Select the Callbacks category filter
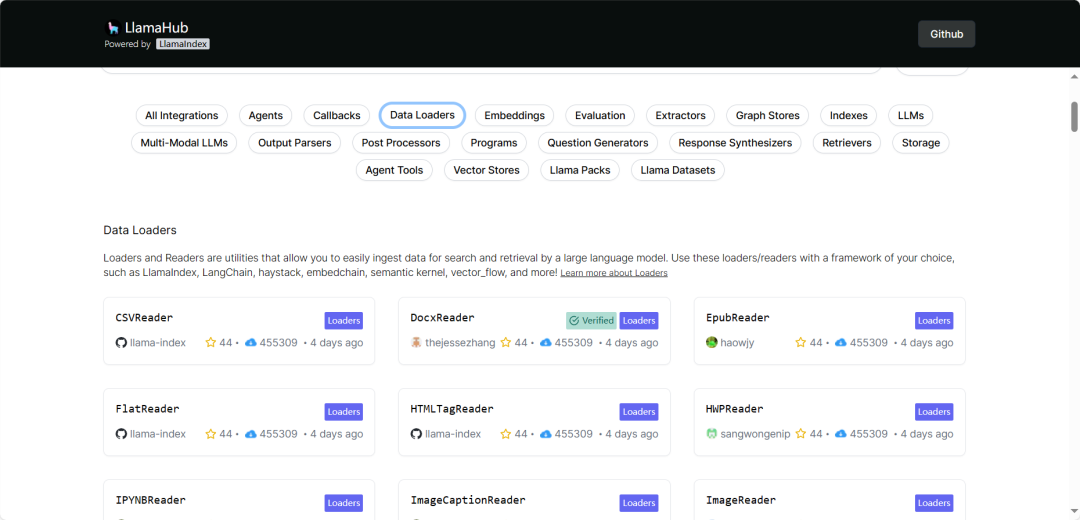The height and width of the screenshot is (520, 1080). [x=337, y=115]
